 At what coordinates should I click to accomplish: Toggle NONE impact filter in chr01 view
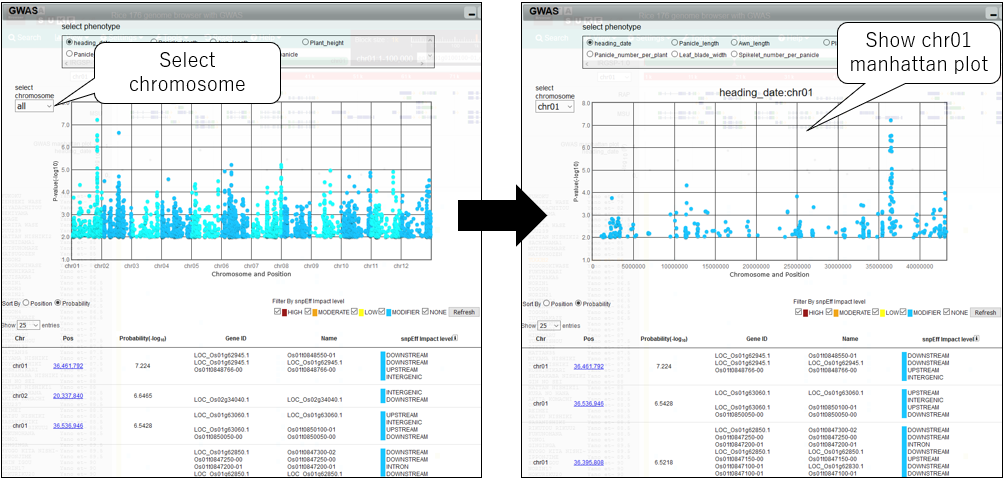click(x=947, y=312)
